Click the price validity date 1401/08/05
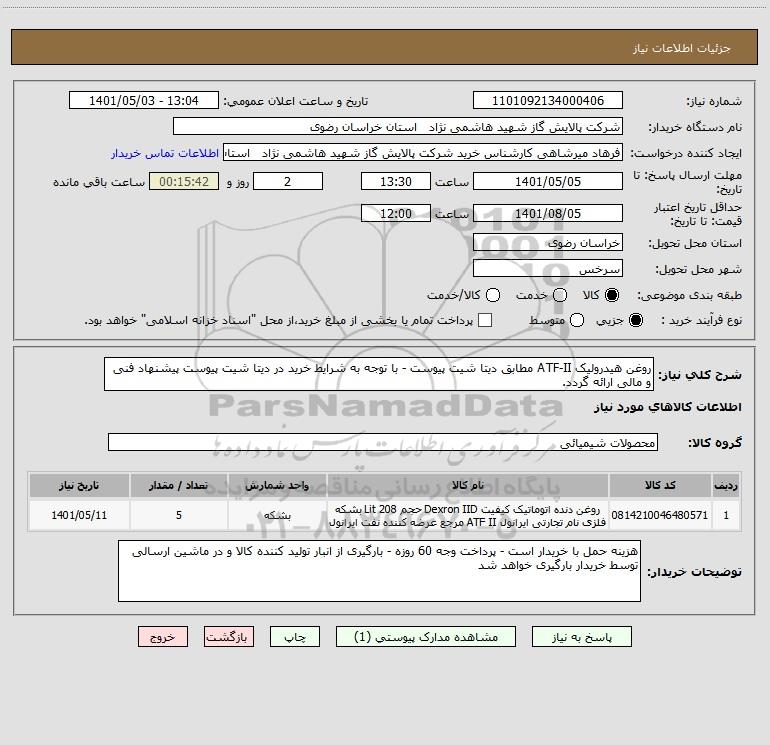The height and width of the screenshot is (745, 770). pyautogui.click(x=548, y=213)
